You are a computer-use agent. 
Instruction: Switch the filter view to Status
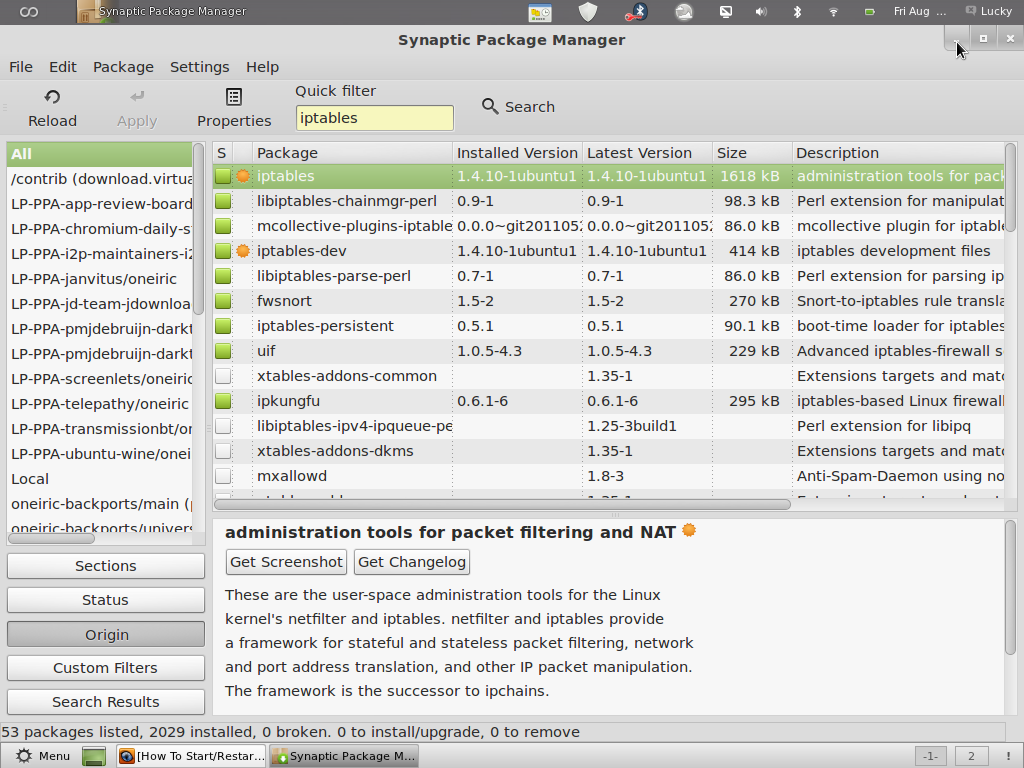[106, 600]
